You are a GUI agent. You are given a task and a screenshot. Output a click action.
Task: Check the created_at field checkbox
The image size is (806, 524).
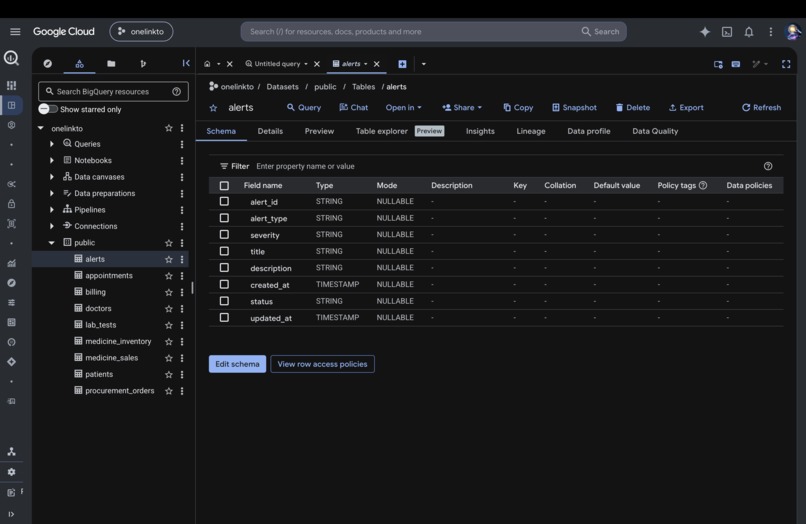click(224, 284)
